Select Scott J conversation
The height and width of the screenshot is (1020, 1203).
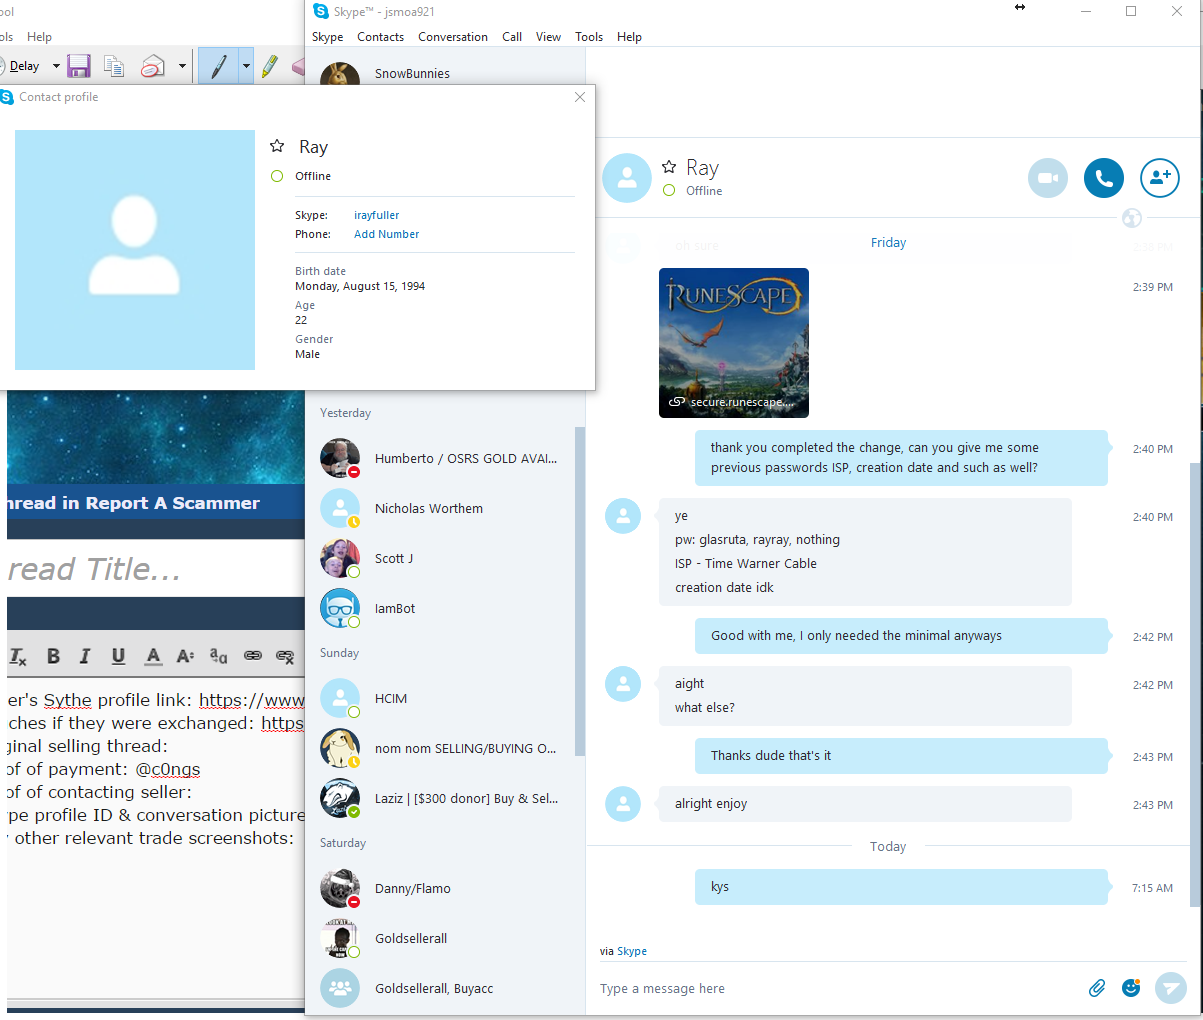pos(445,558)
